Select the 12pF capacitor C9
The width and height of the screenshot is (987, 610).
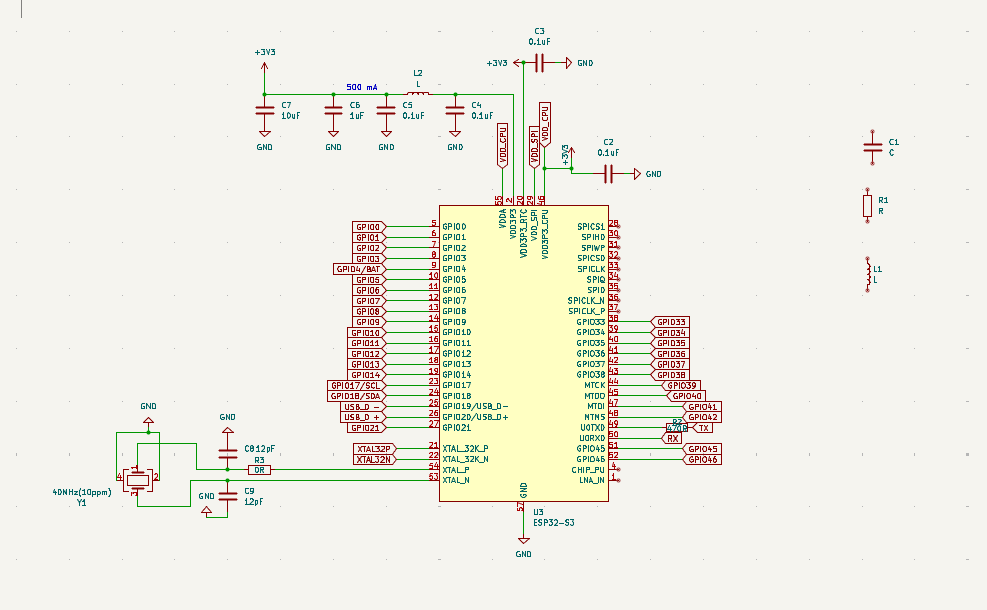pos(226,497)
